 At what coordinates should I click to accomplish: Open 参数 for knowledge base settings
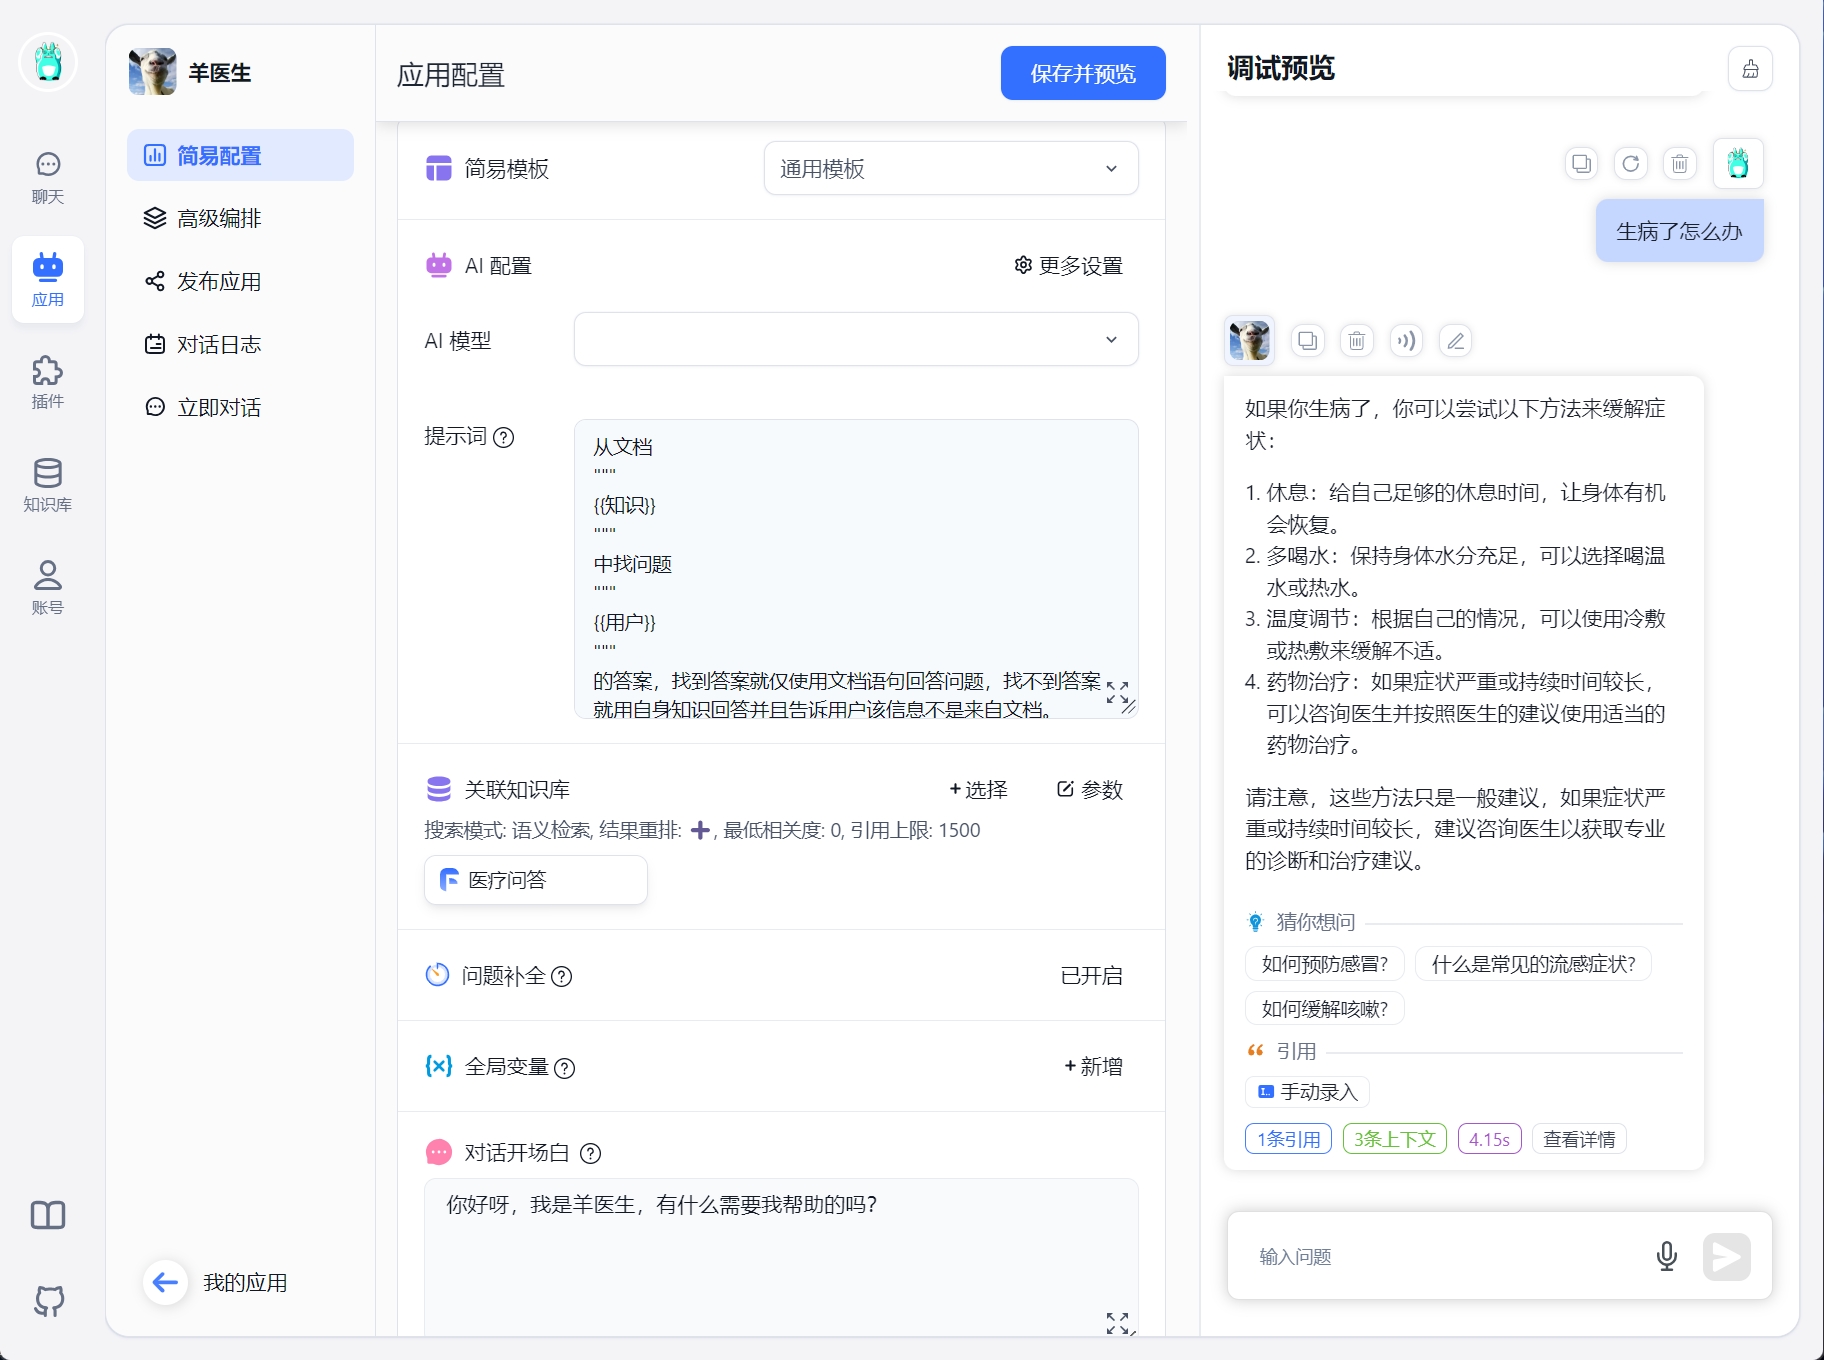click(1090, 789)
